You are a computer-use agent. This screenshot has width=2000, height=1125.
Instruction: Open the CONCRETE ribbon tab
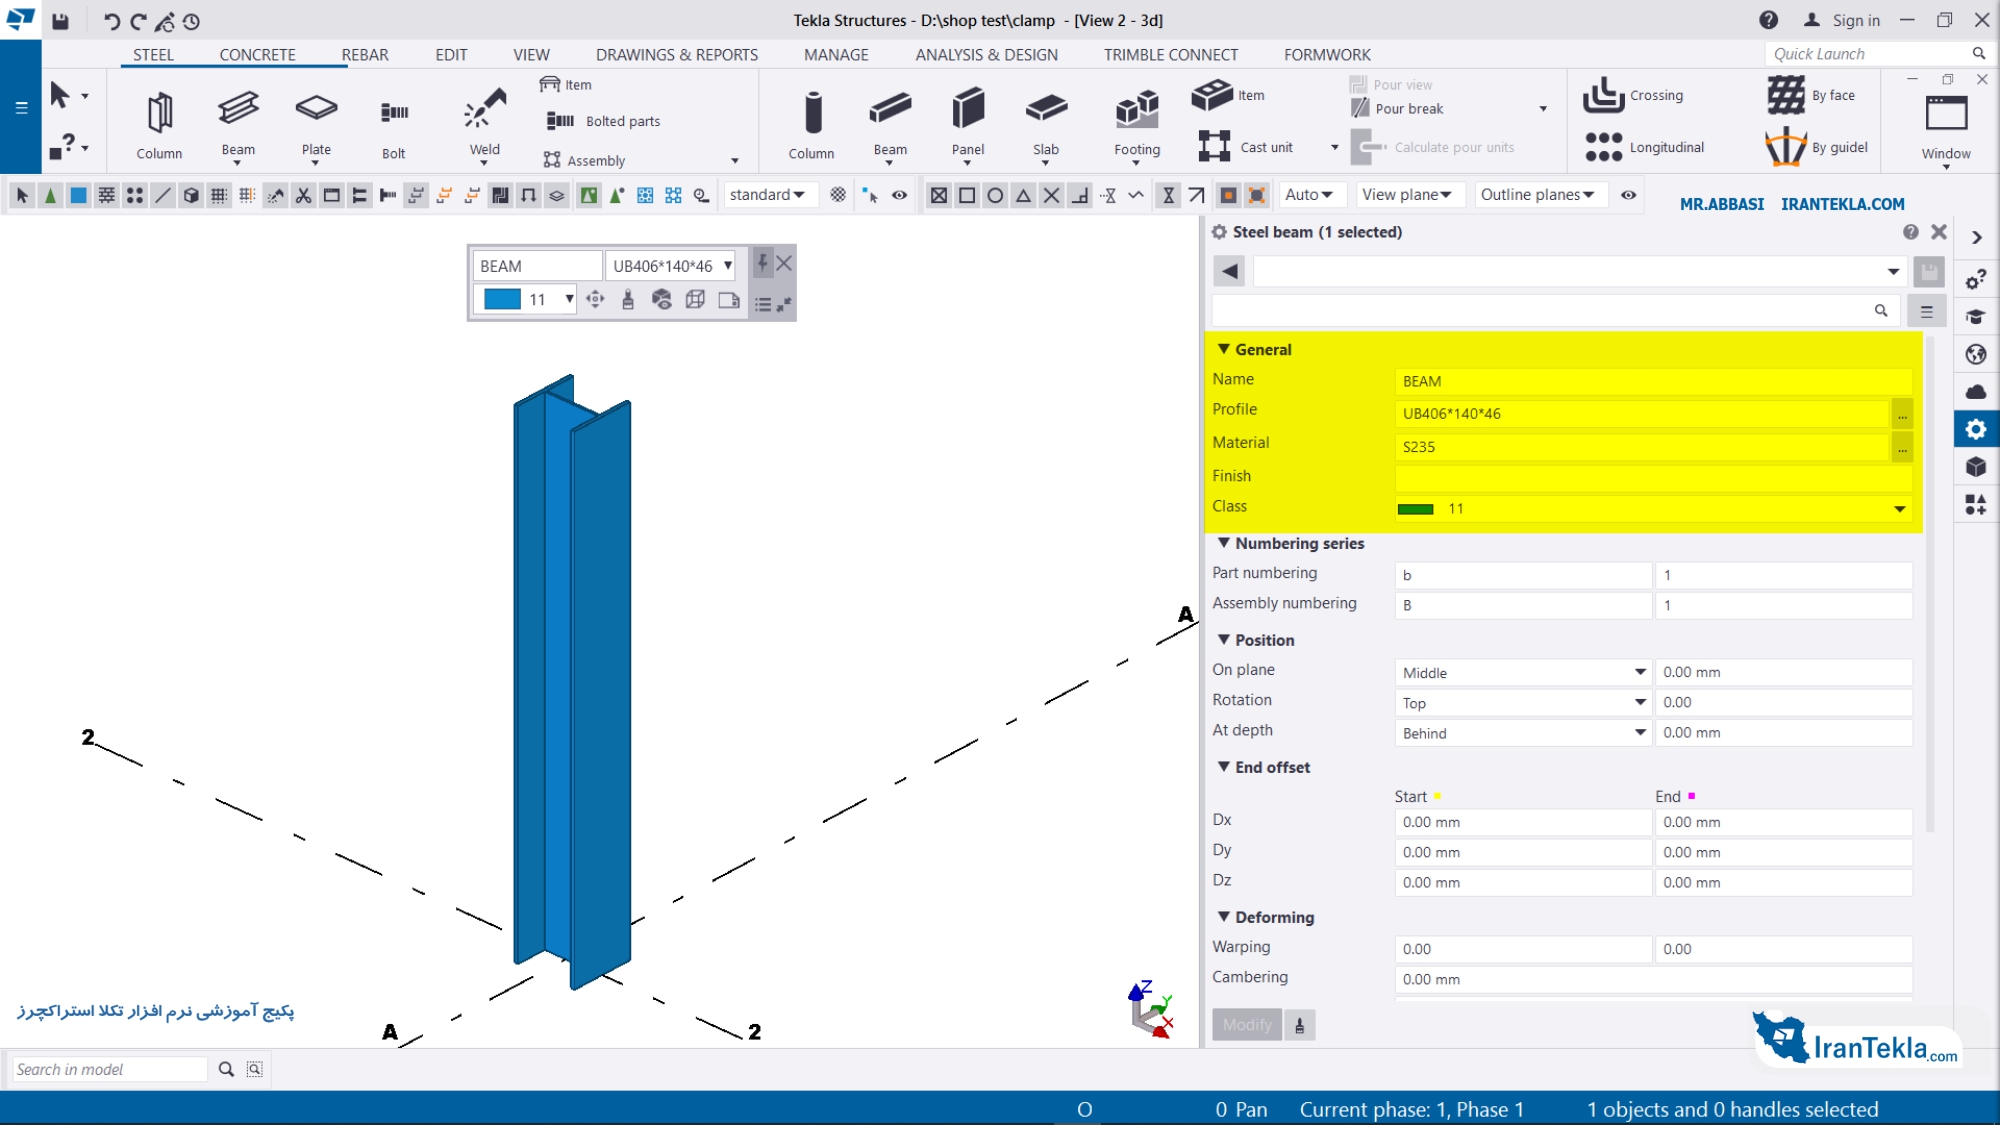click(x=257, y=55)
